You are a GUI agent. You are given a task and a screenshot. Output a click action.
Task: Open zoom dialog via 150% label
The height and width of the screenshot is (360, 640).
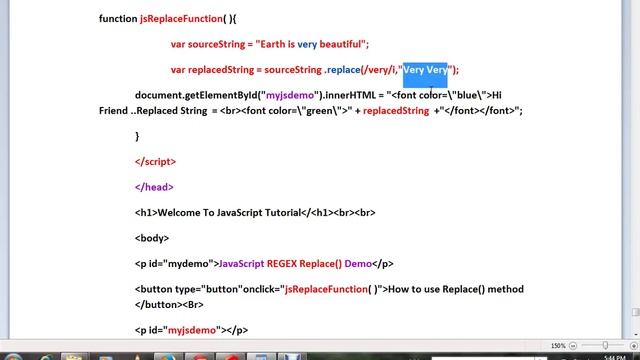click(558, 346)
